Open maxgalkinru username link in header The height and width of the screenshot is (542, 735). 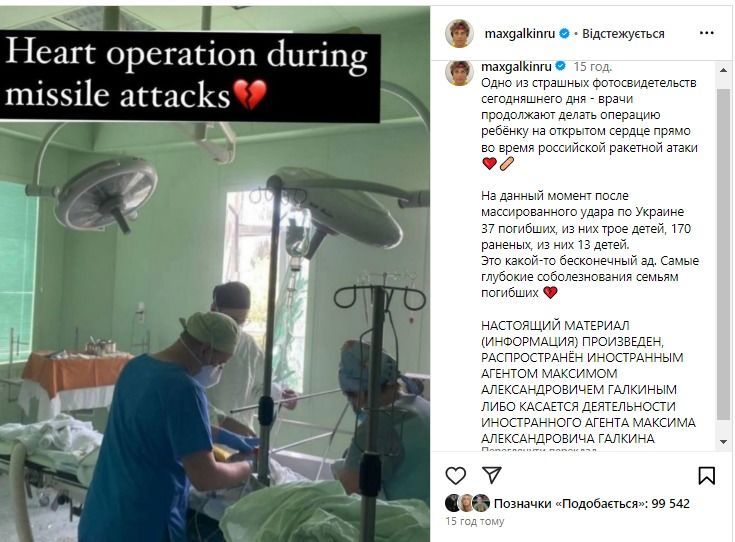pyautogui.click(x=519, y=34)
